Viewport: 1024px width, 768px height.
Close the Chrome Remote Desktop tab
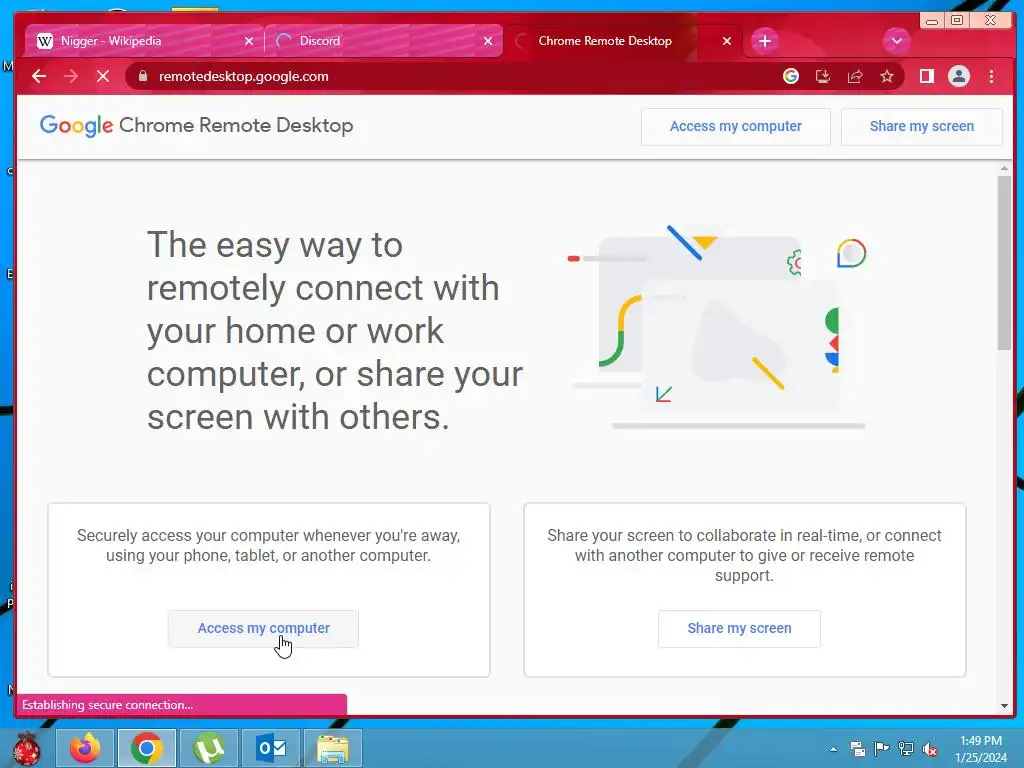[727, 41]
